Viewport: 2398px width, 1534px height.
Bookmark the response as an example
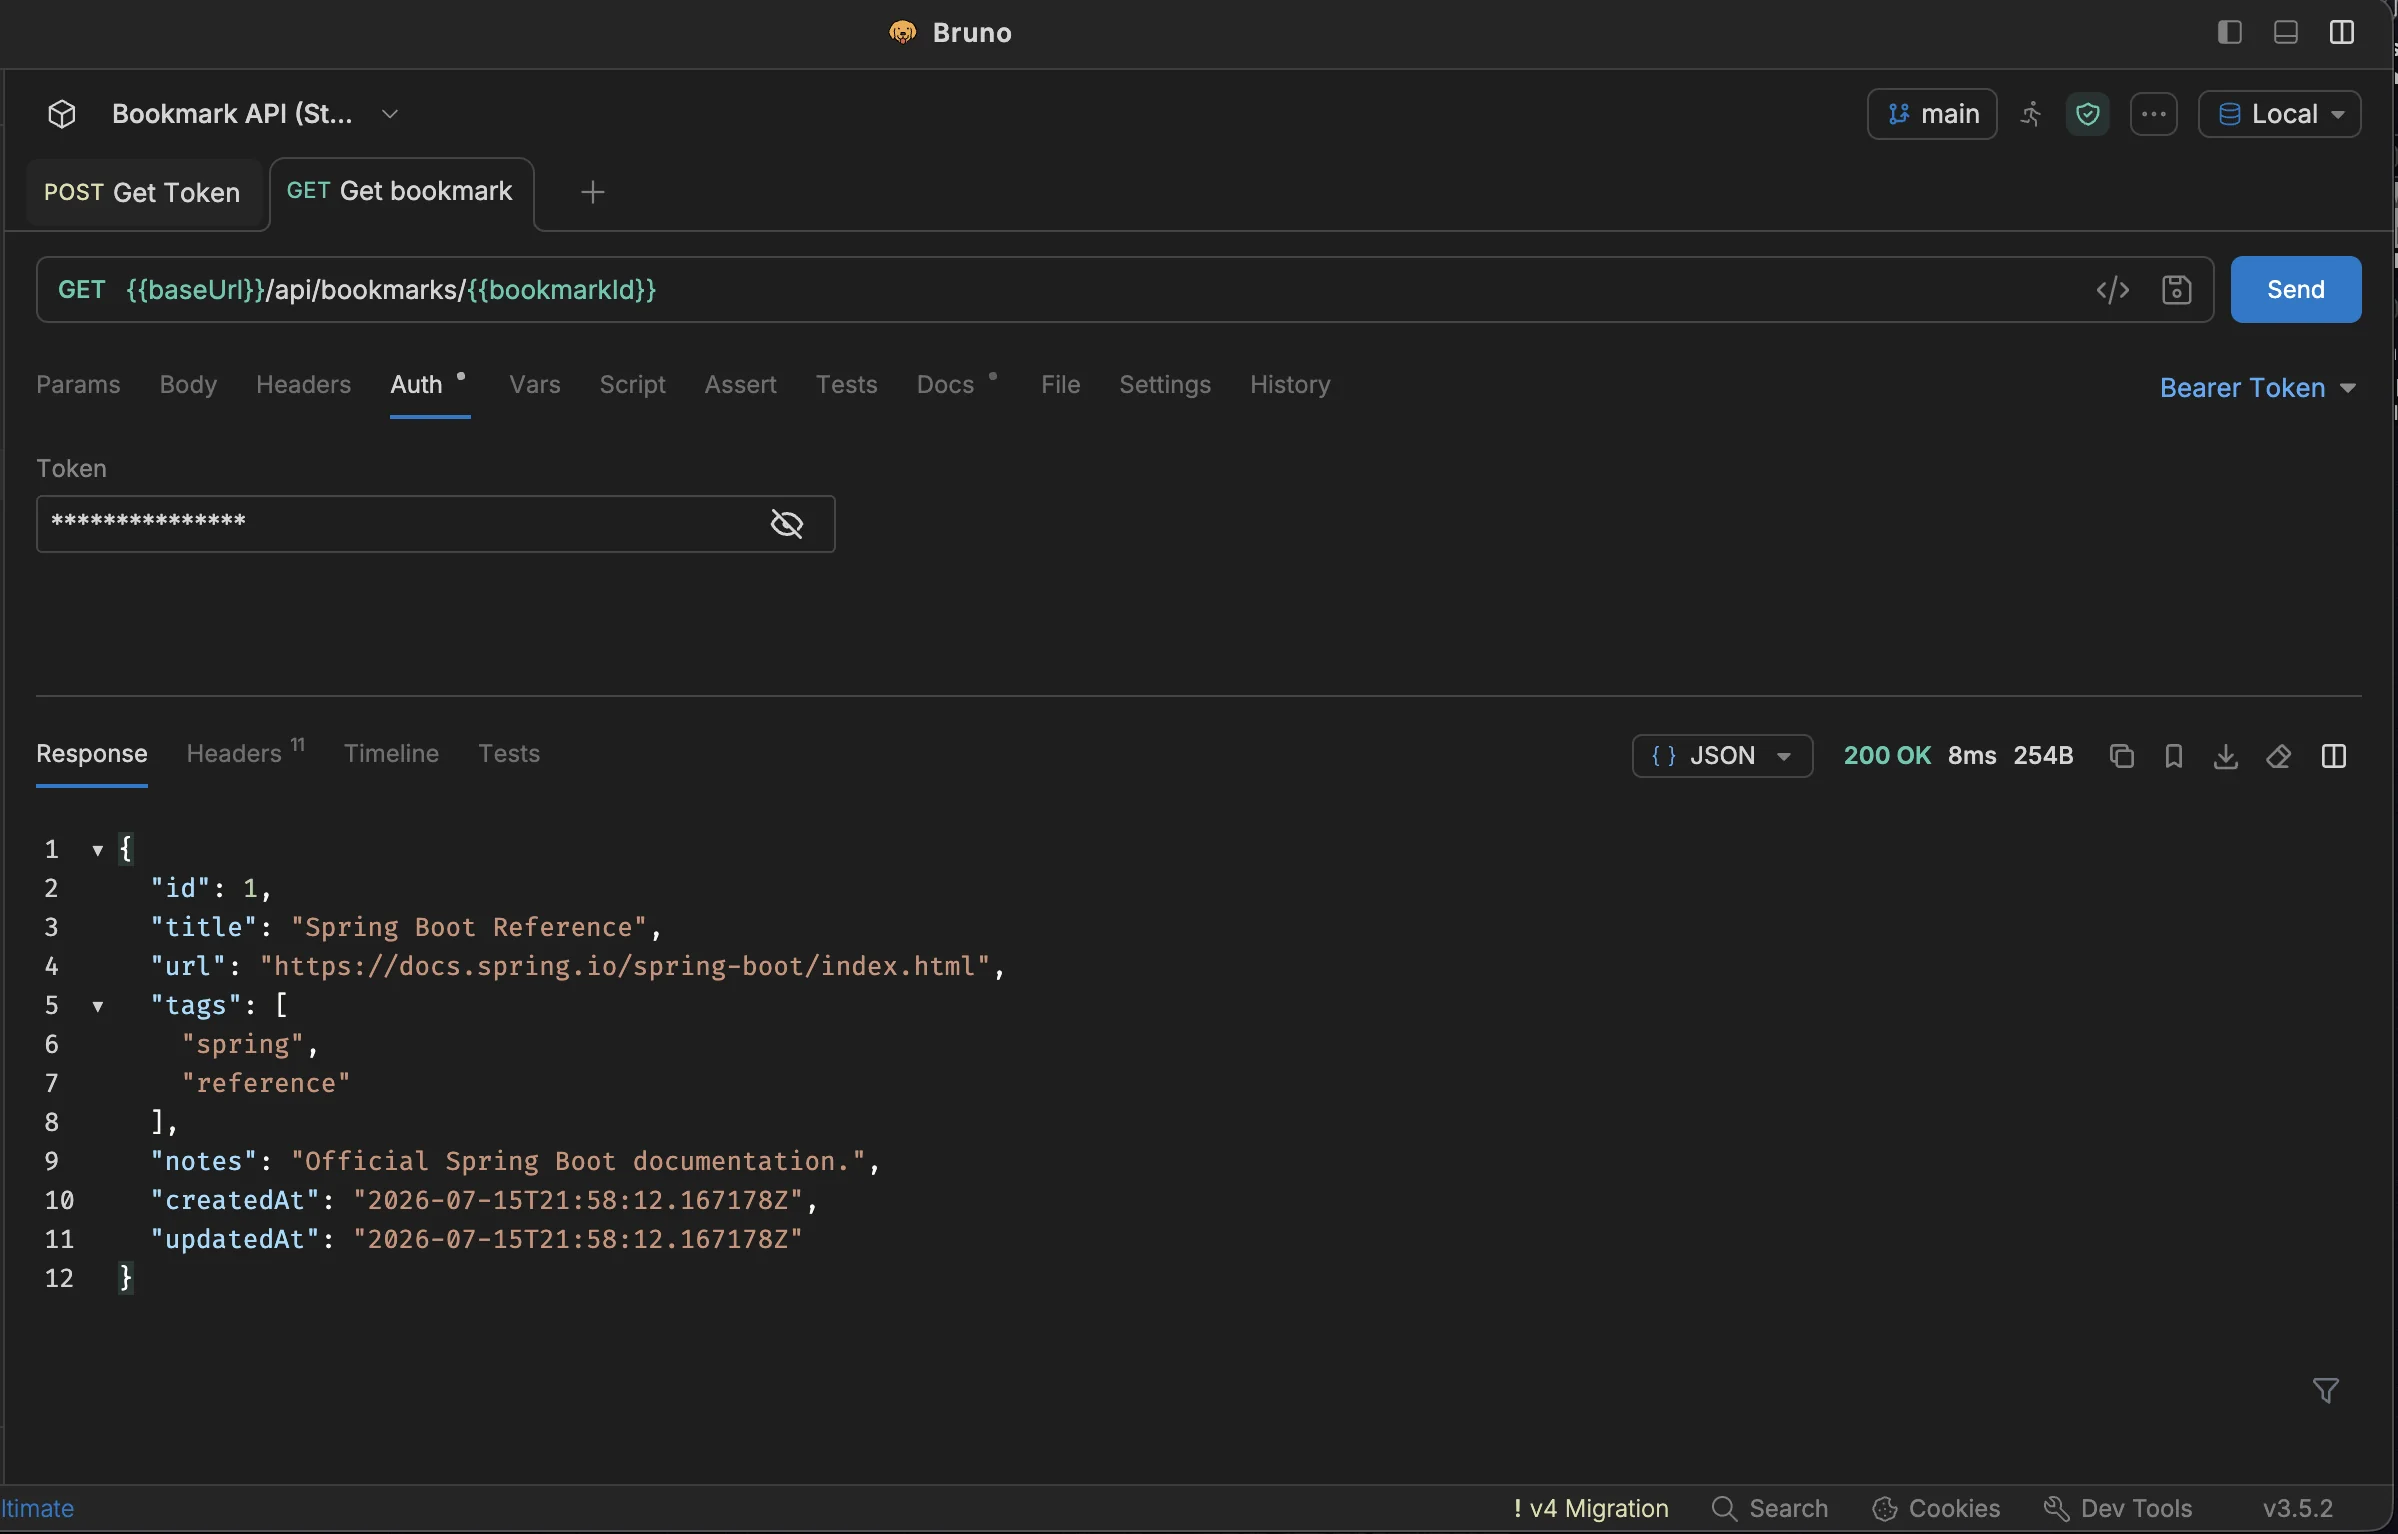pyautogui.click(x=2173, y=756)
